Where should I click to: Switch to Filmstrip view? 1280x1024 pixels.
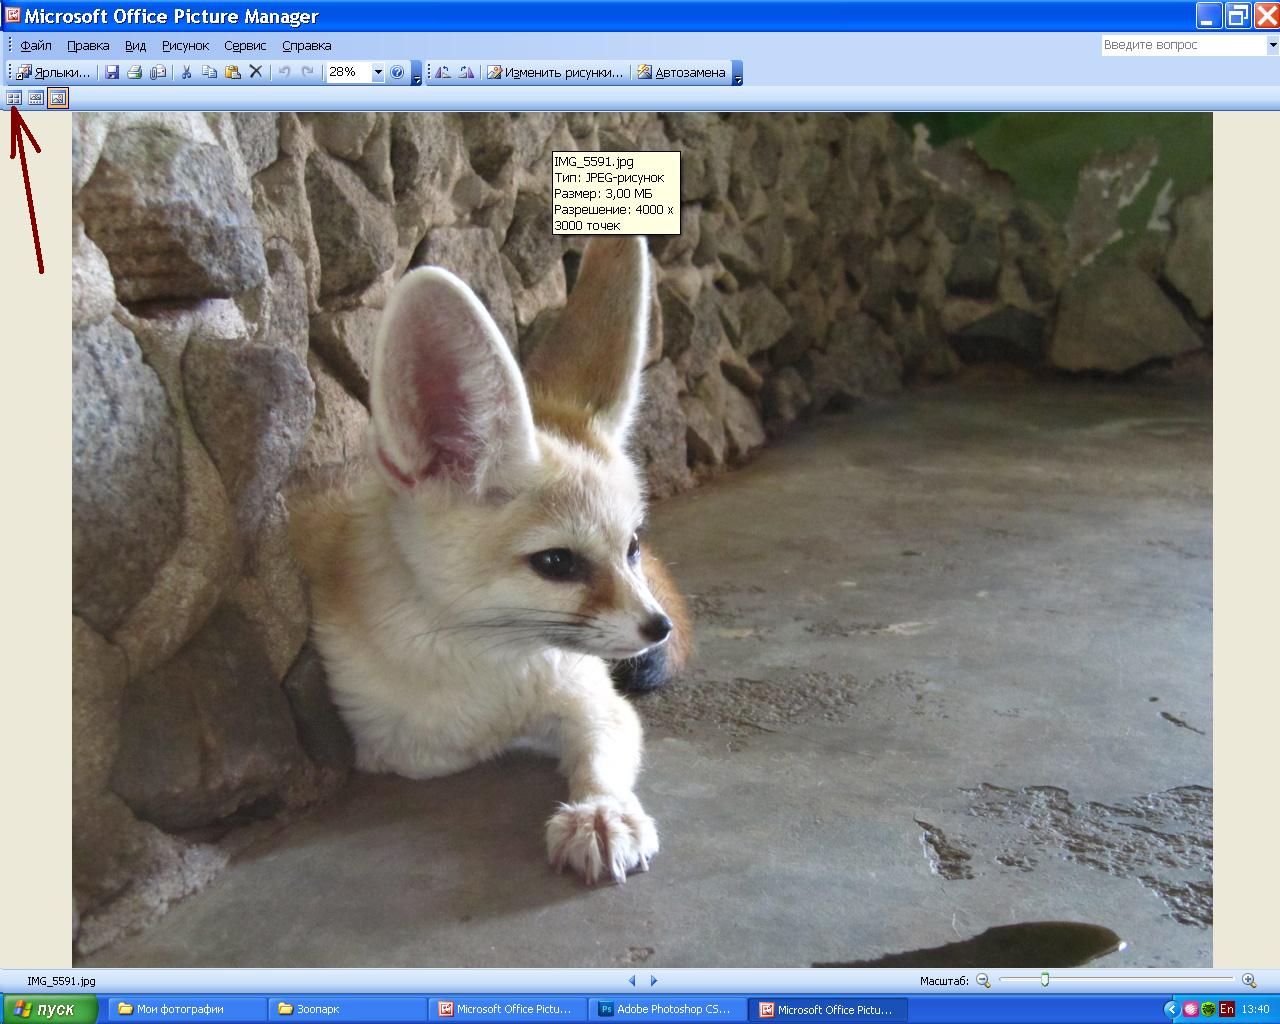click(x=36, y=98)
